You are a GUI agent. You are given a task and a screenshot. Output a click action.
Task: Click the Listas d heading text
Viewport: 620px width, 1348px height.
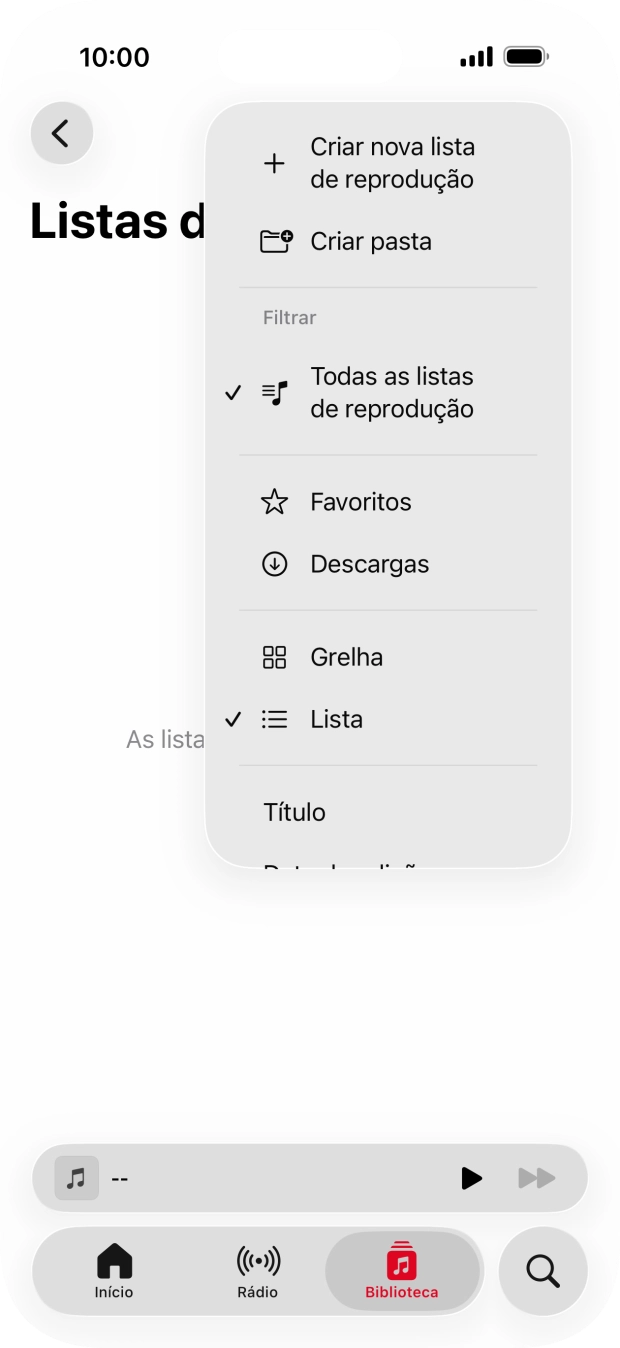(118, 222)
